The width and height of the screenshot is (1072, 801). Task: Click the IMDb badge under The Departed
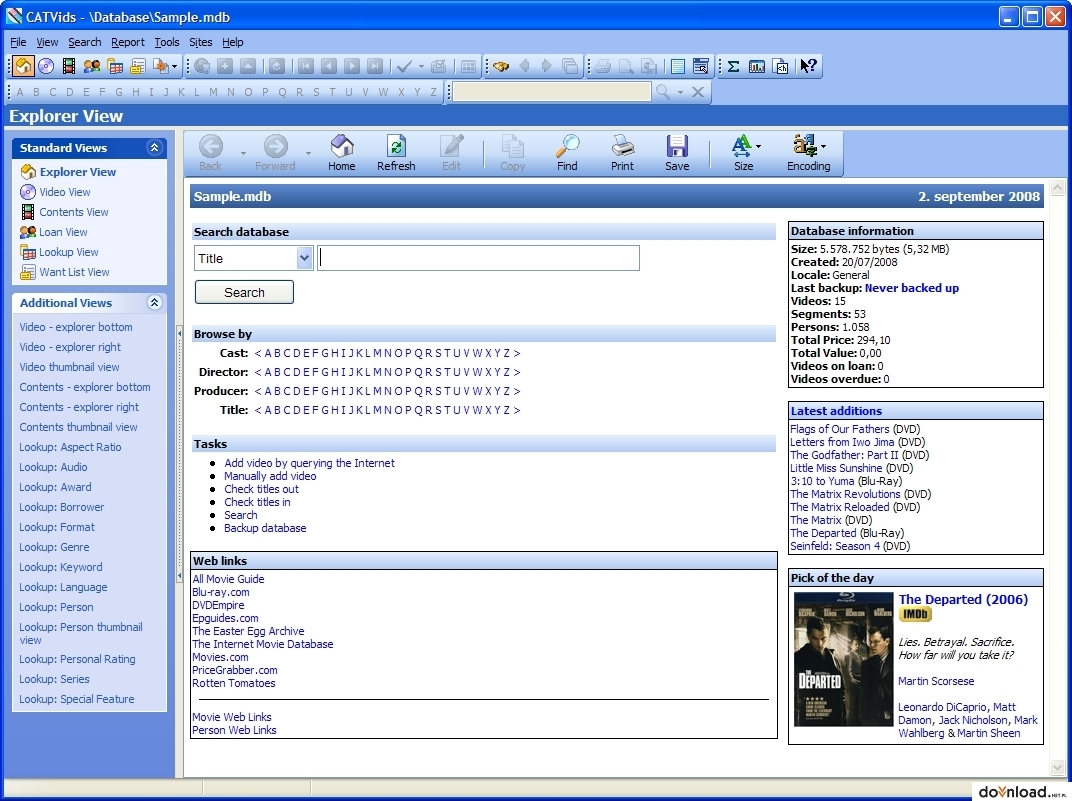915,614
